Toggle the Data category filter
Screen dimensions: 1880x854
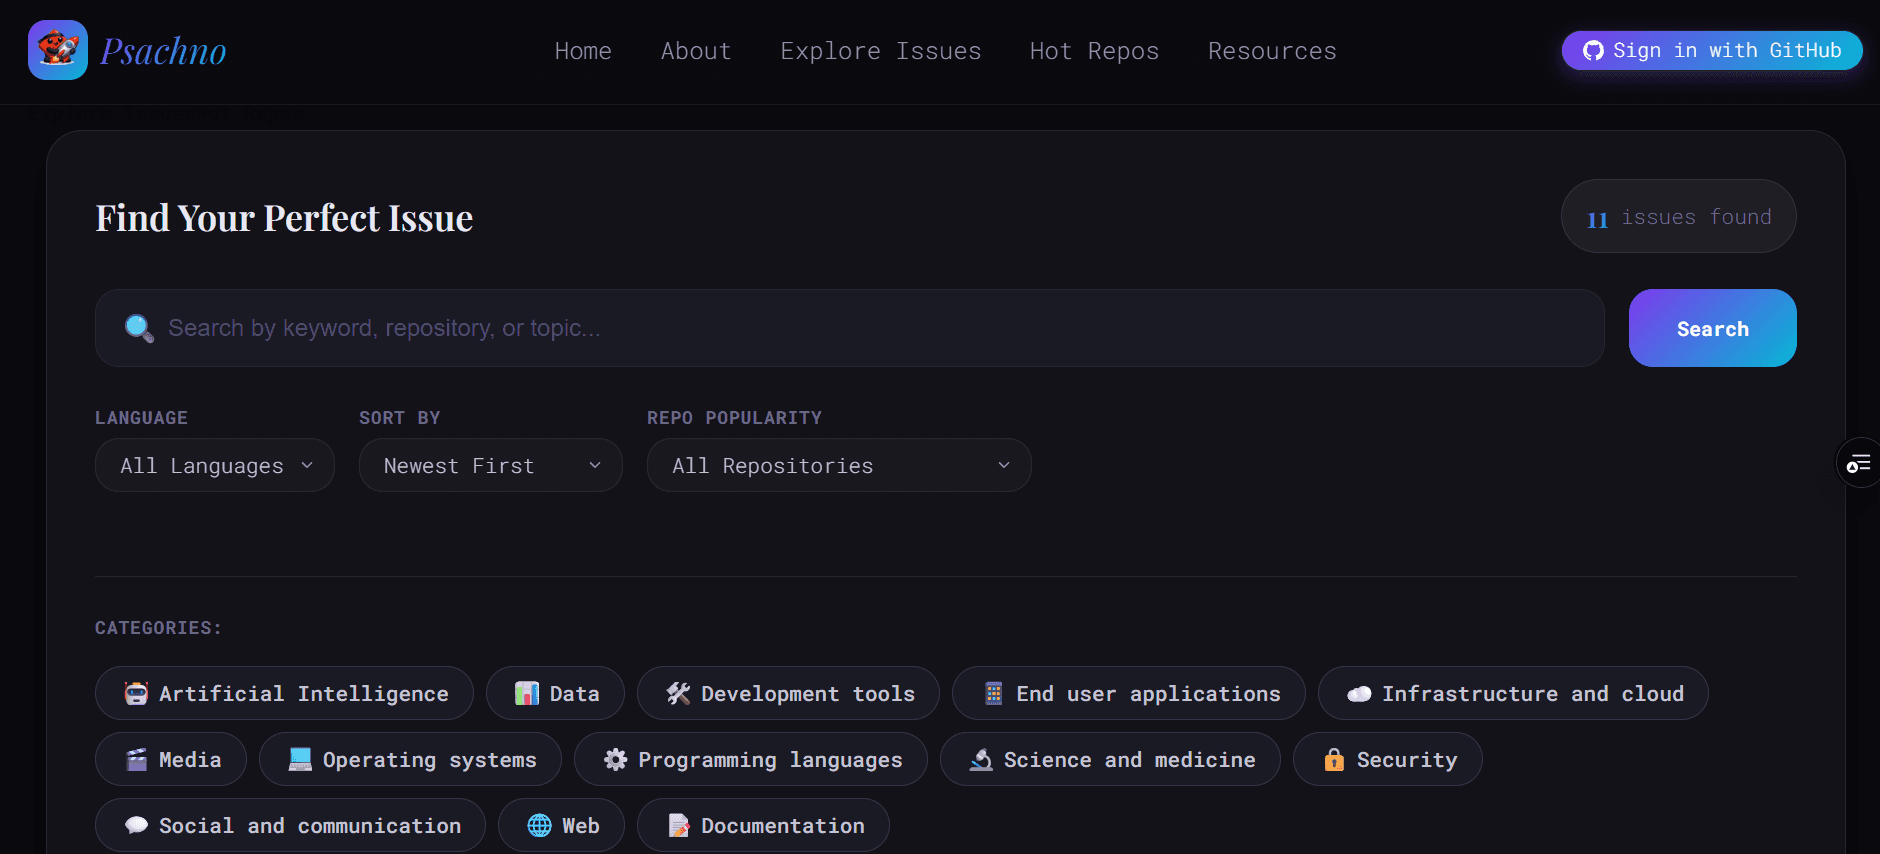[x=555, y=693]
